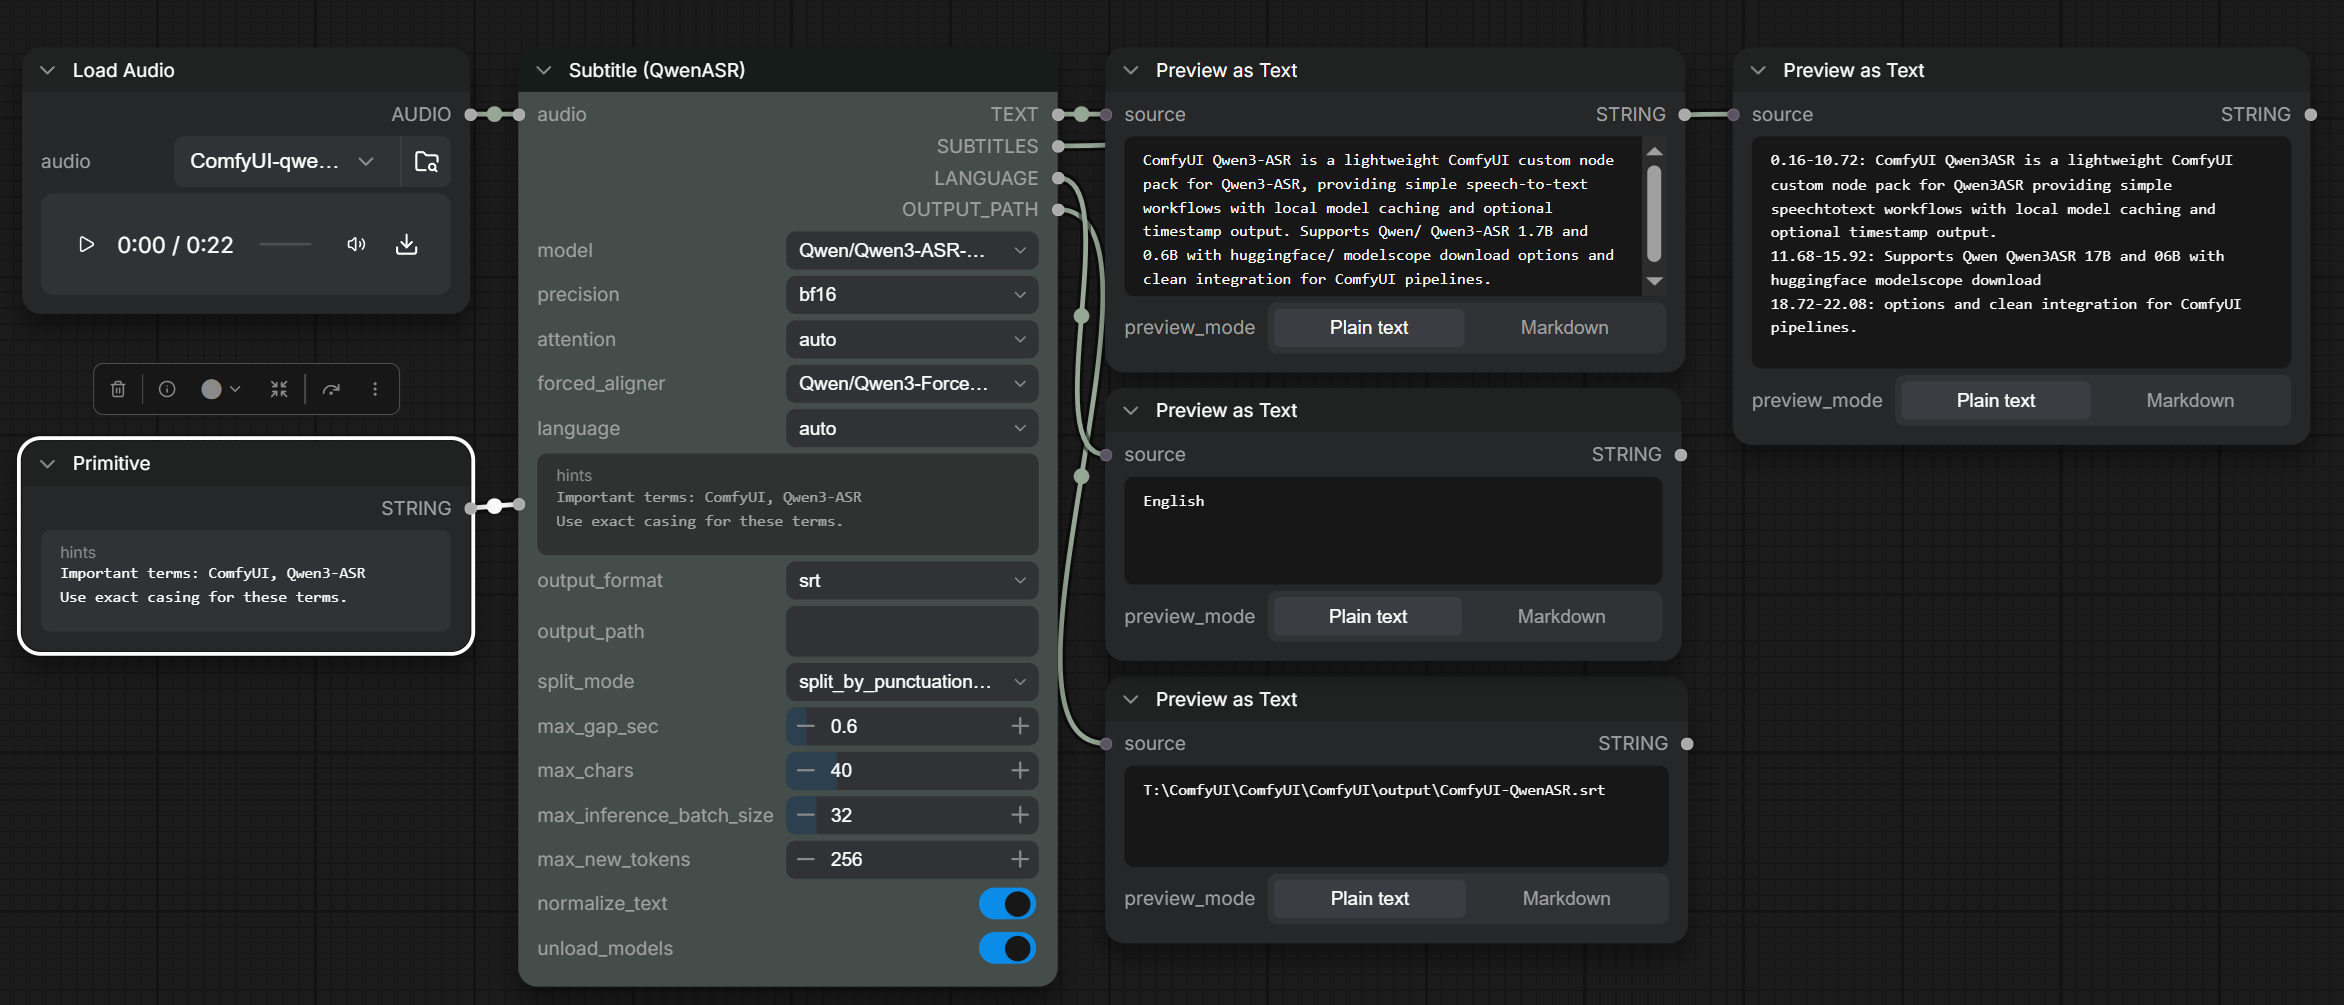The height and width of the screenshot is (1005, 2344).
Task: Decrease max_inference_batch_size value
Action: point(805,816)
